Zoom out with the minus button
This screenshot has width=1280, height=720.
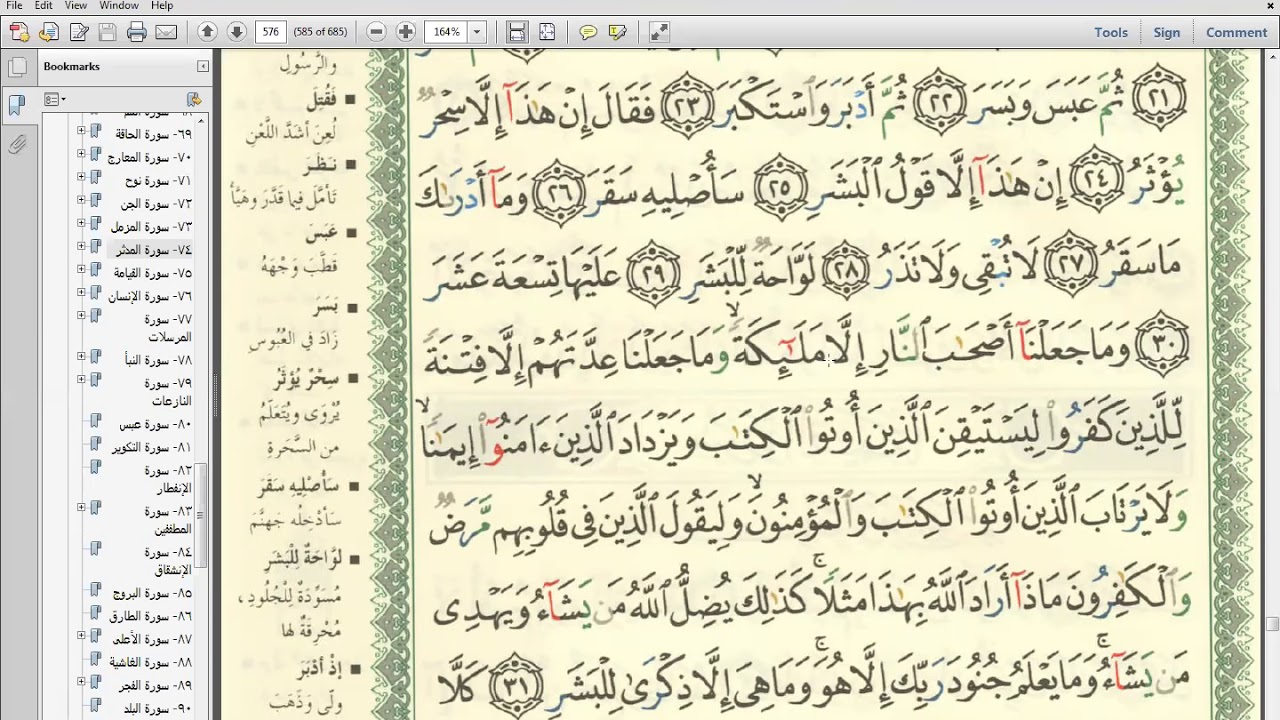coord(376,32)
